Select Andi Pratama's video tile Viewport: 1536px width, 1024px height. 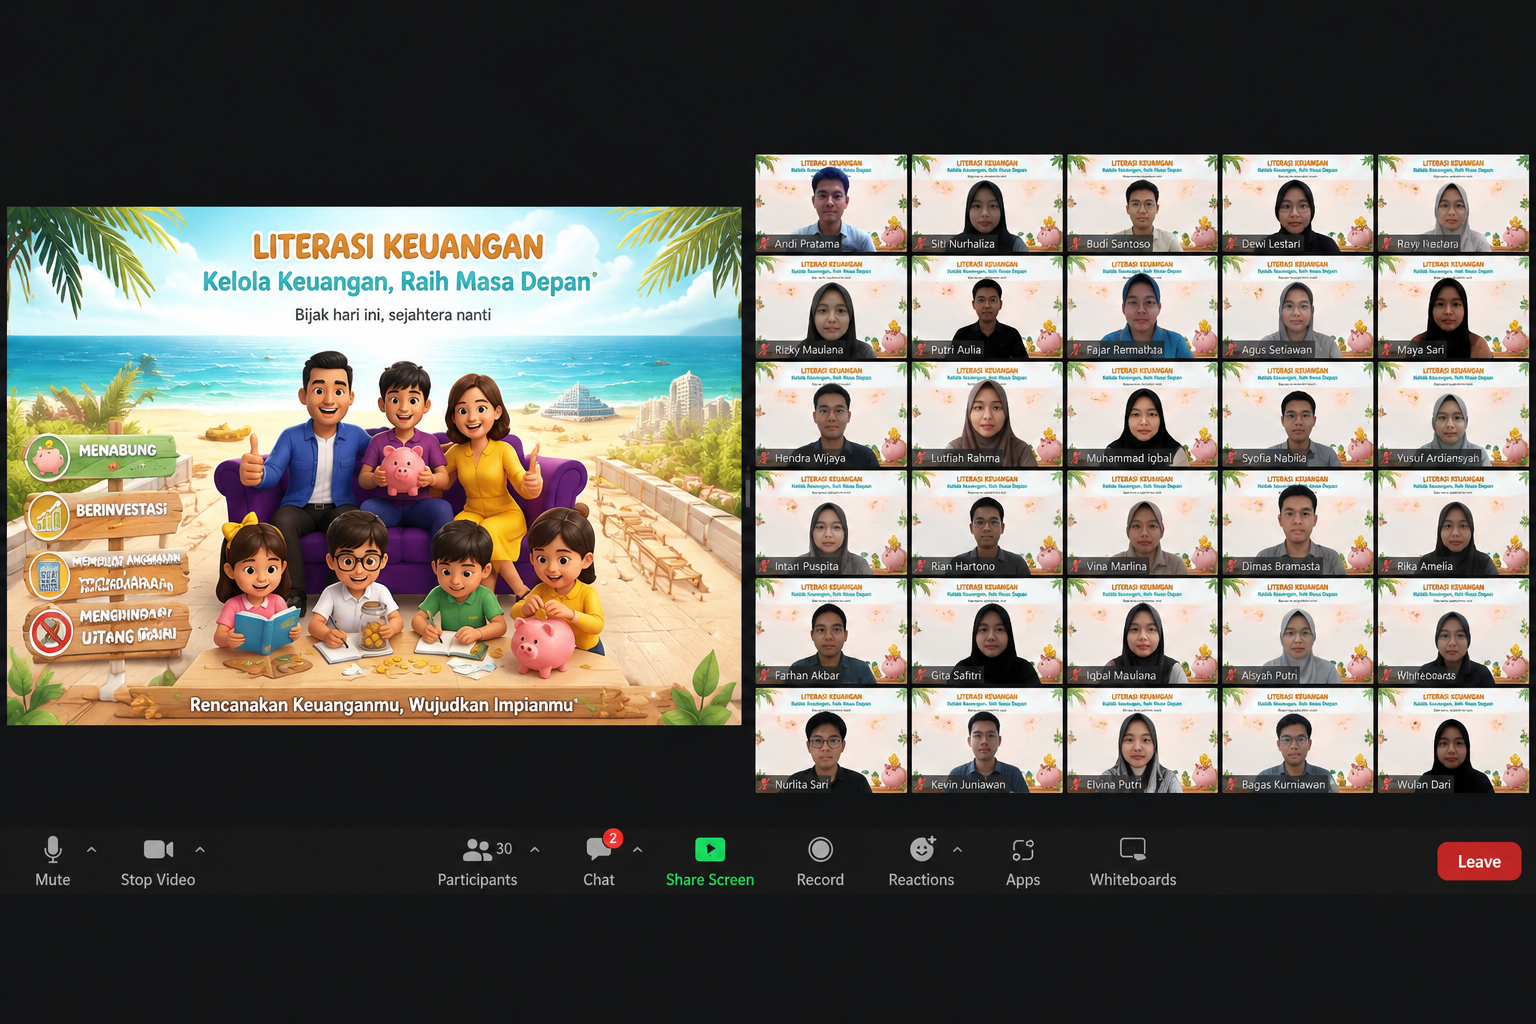point(831,203)
